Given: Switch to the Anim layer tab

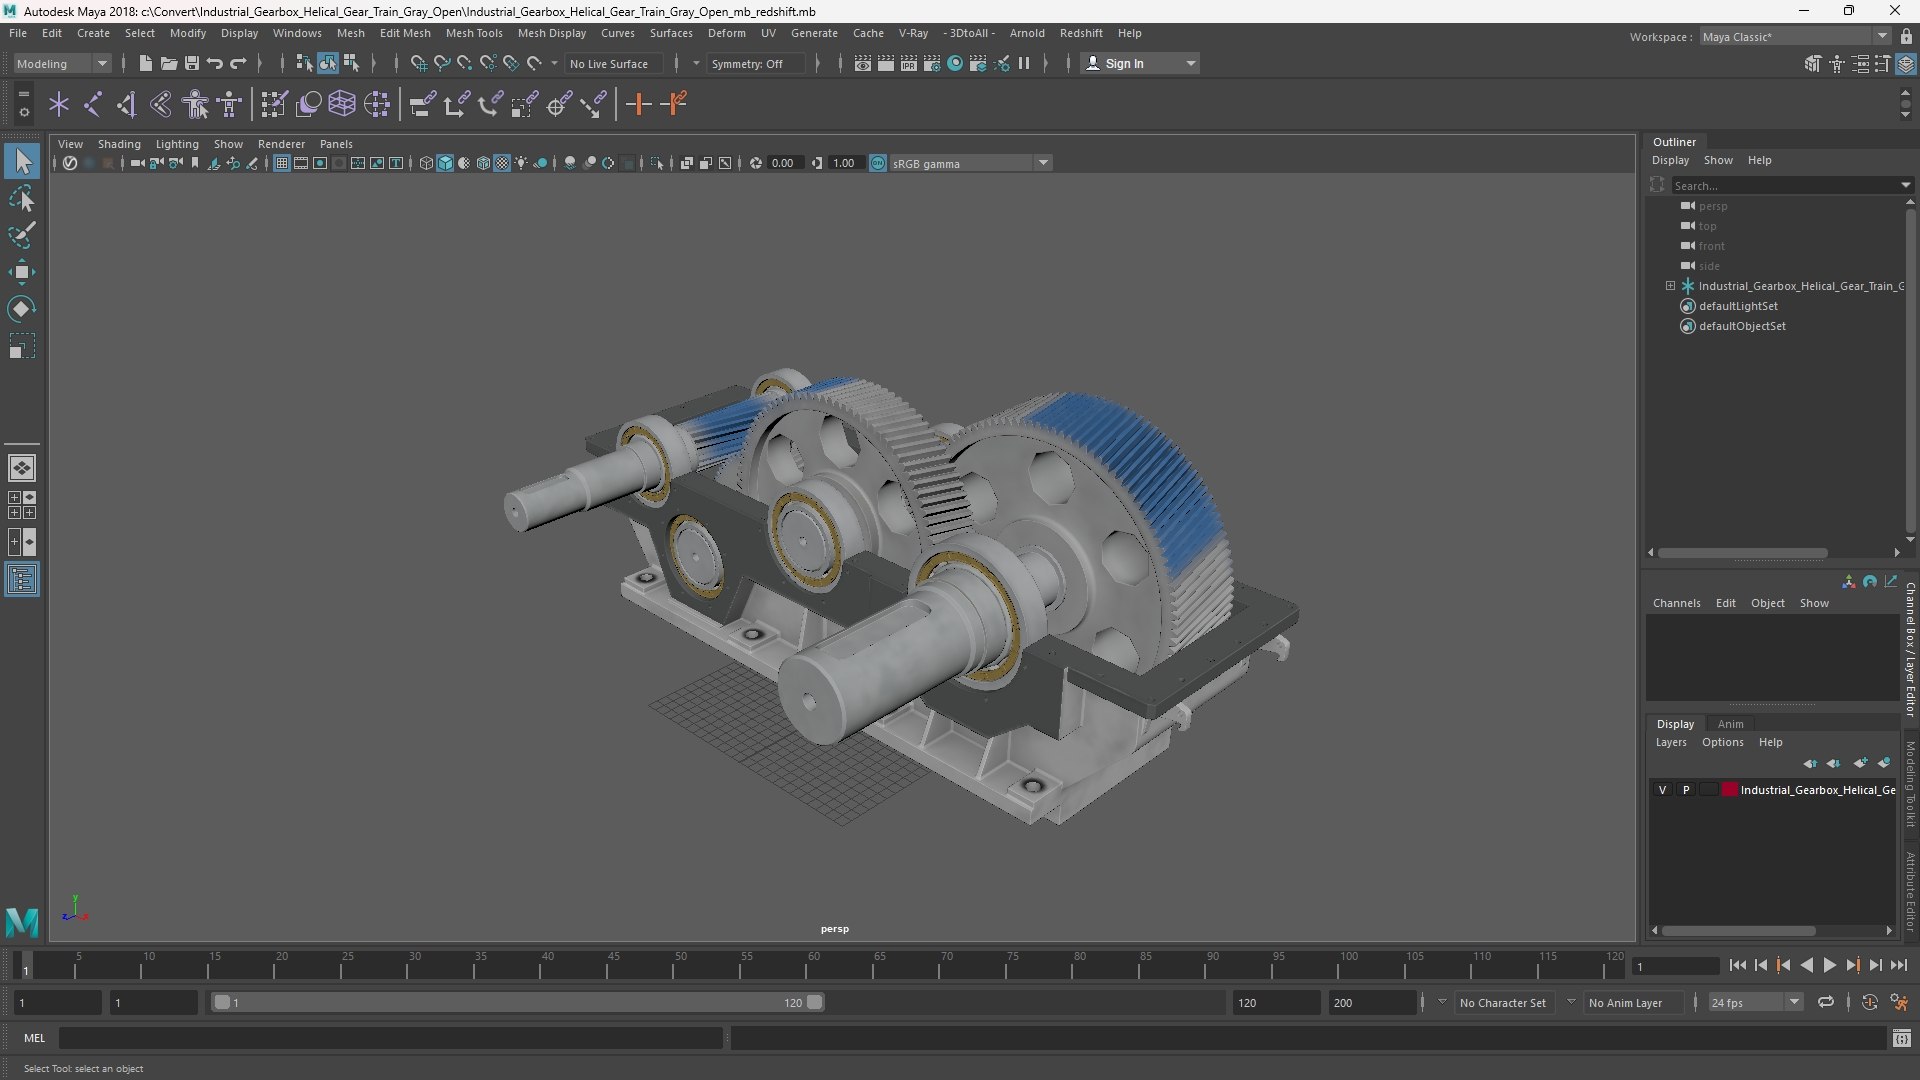Looking at the screenshot, I should [x=1730, y=724].
